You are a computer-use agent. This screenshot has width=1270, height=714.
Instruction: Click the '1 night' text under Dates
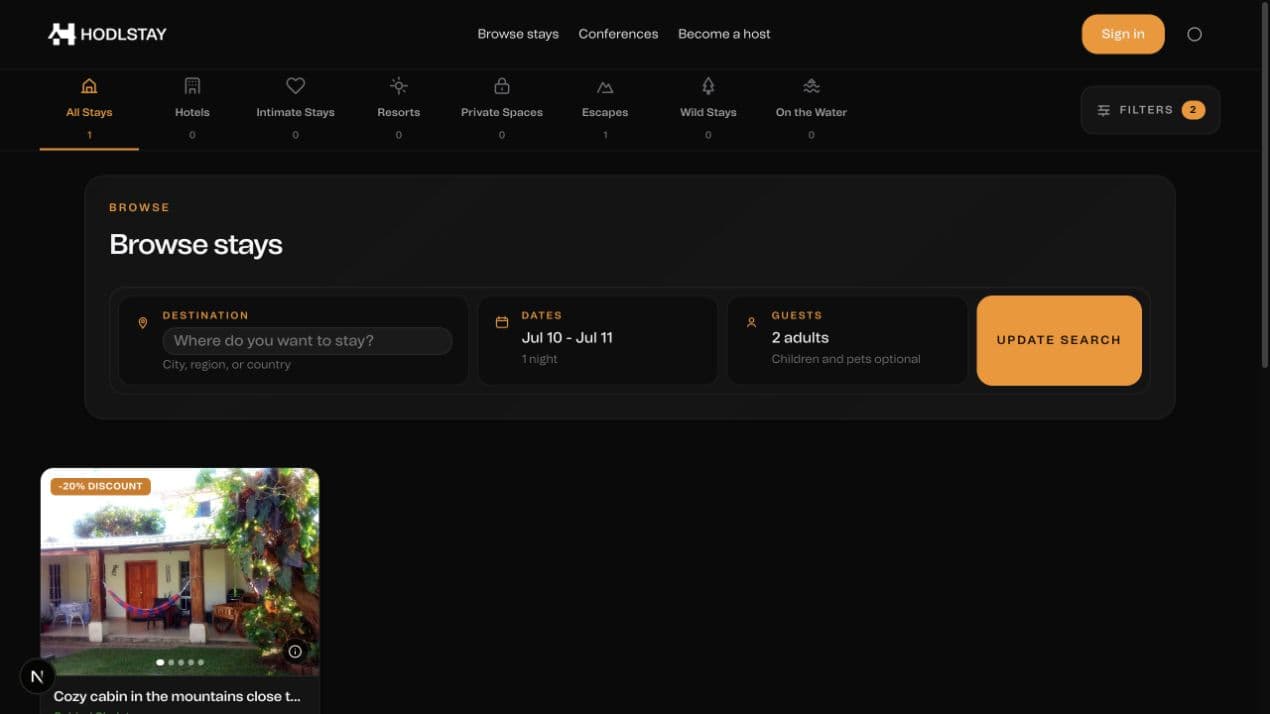pos(540,359)
